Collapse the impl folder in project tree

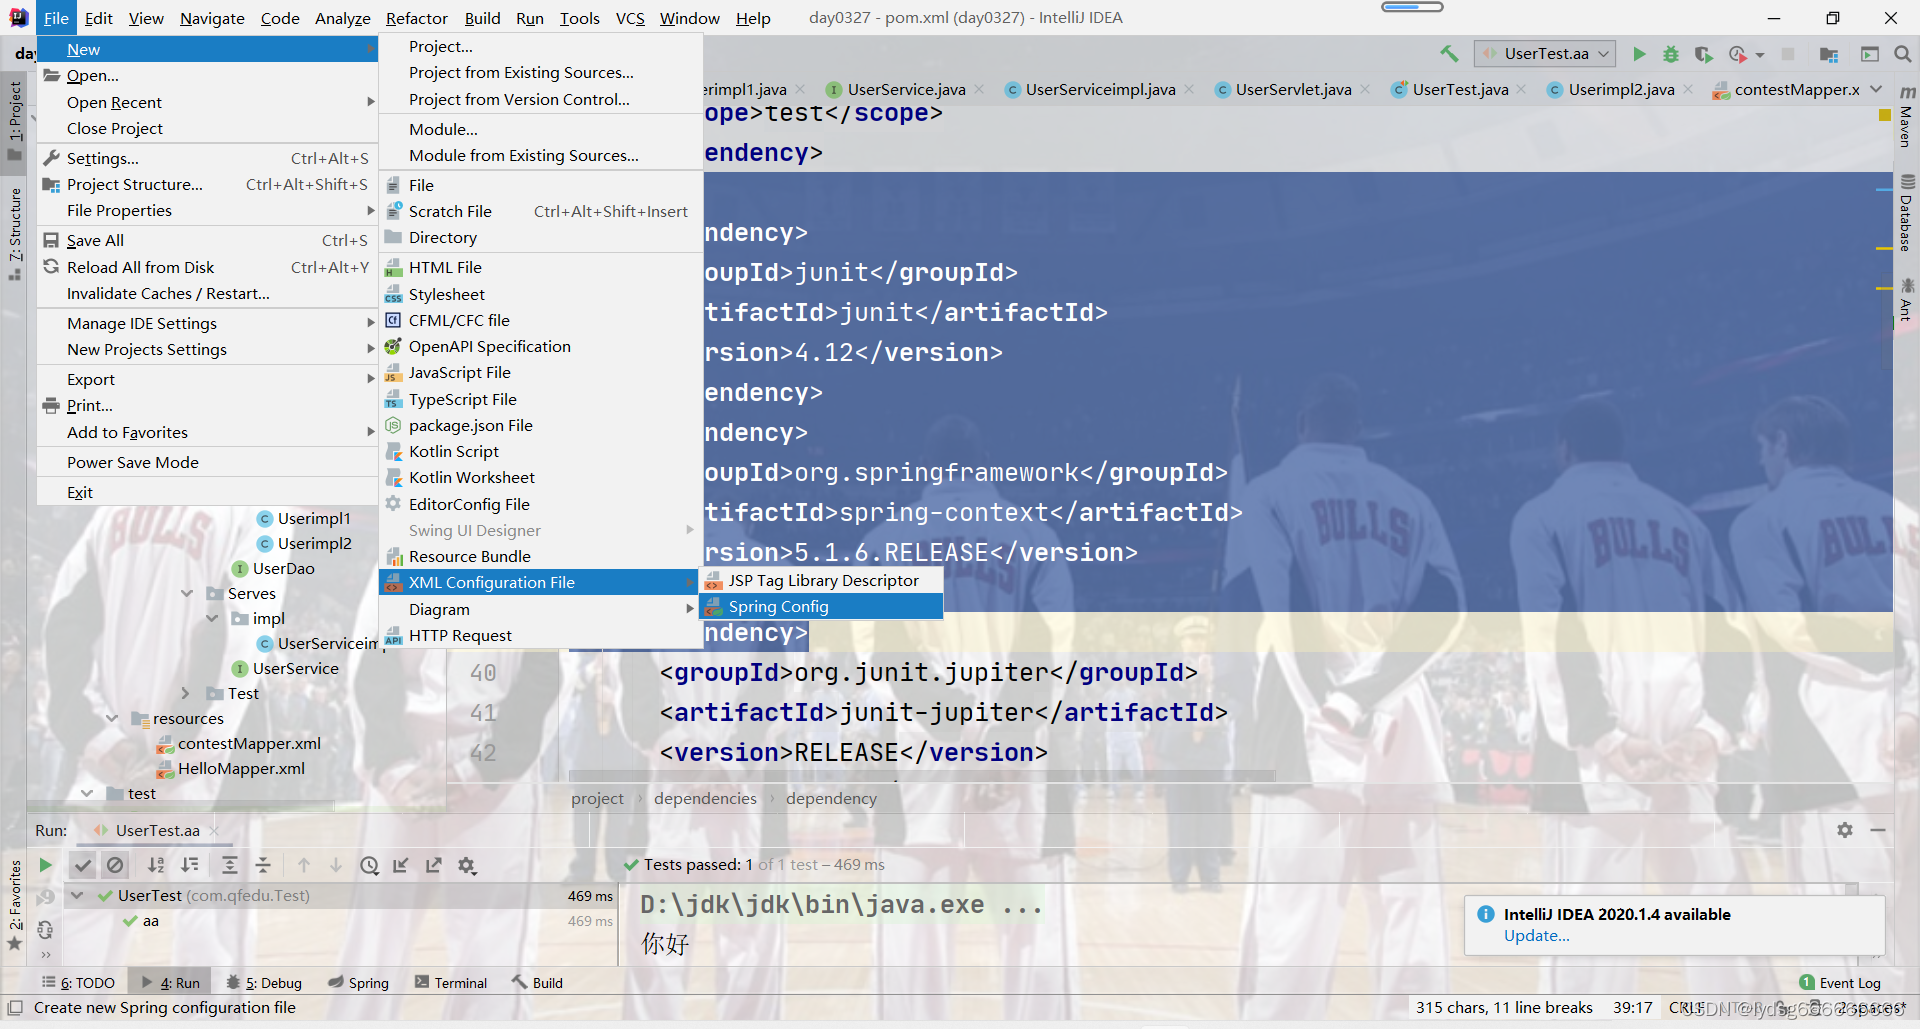click(212, 618)
